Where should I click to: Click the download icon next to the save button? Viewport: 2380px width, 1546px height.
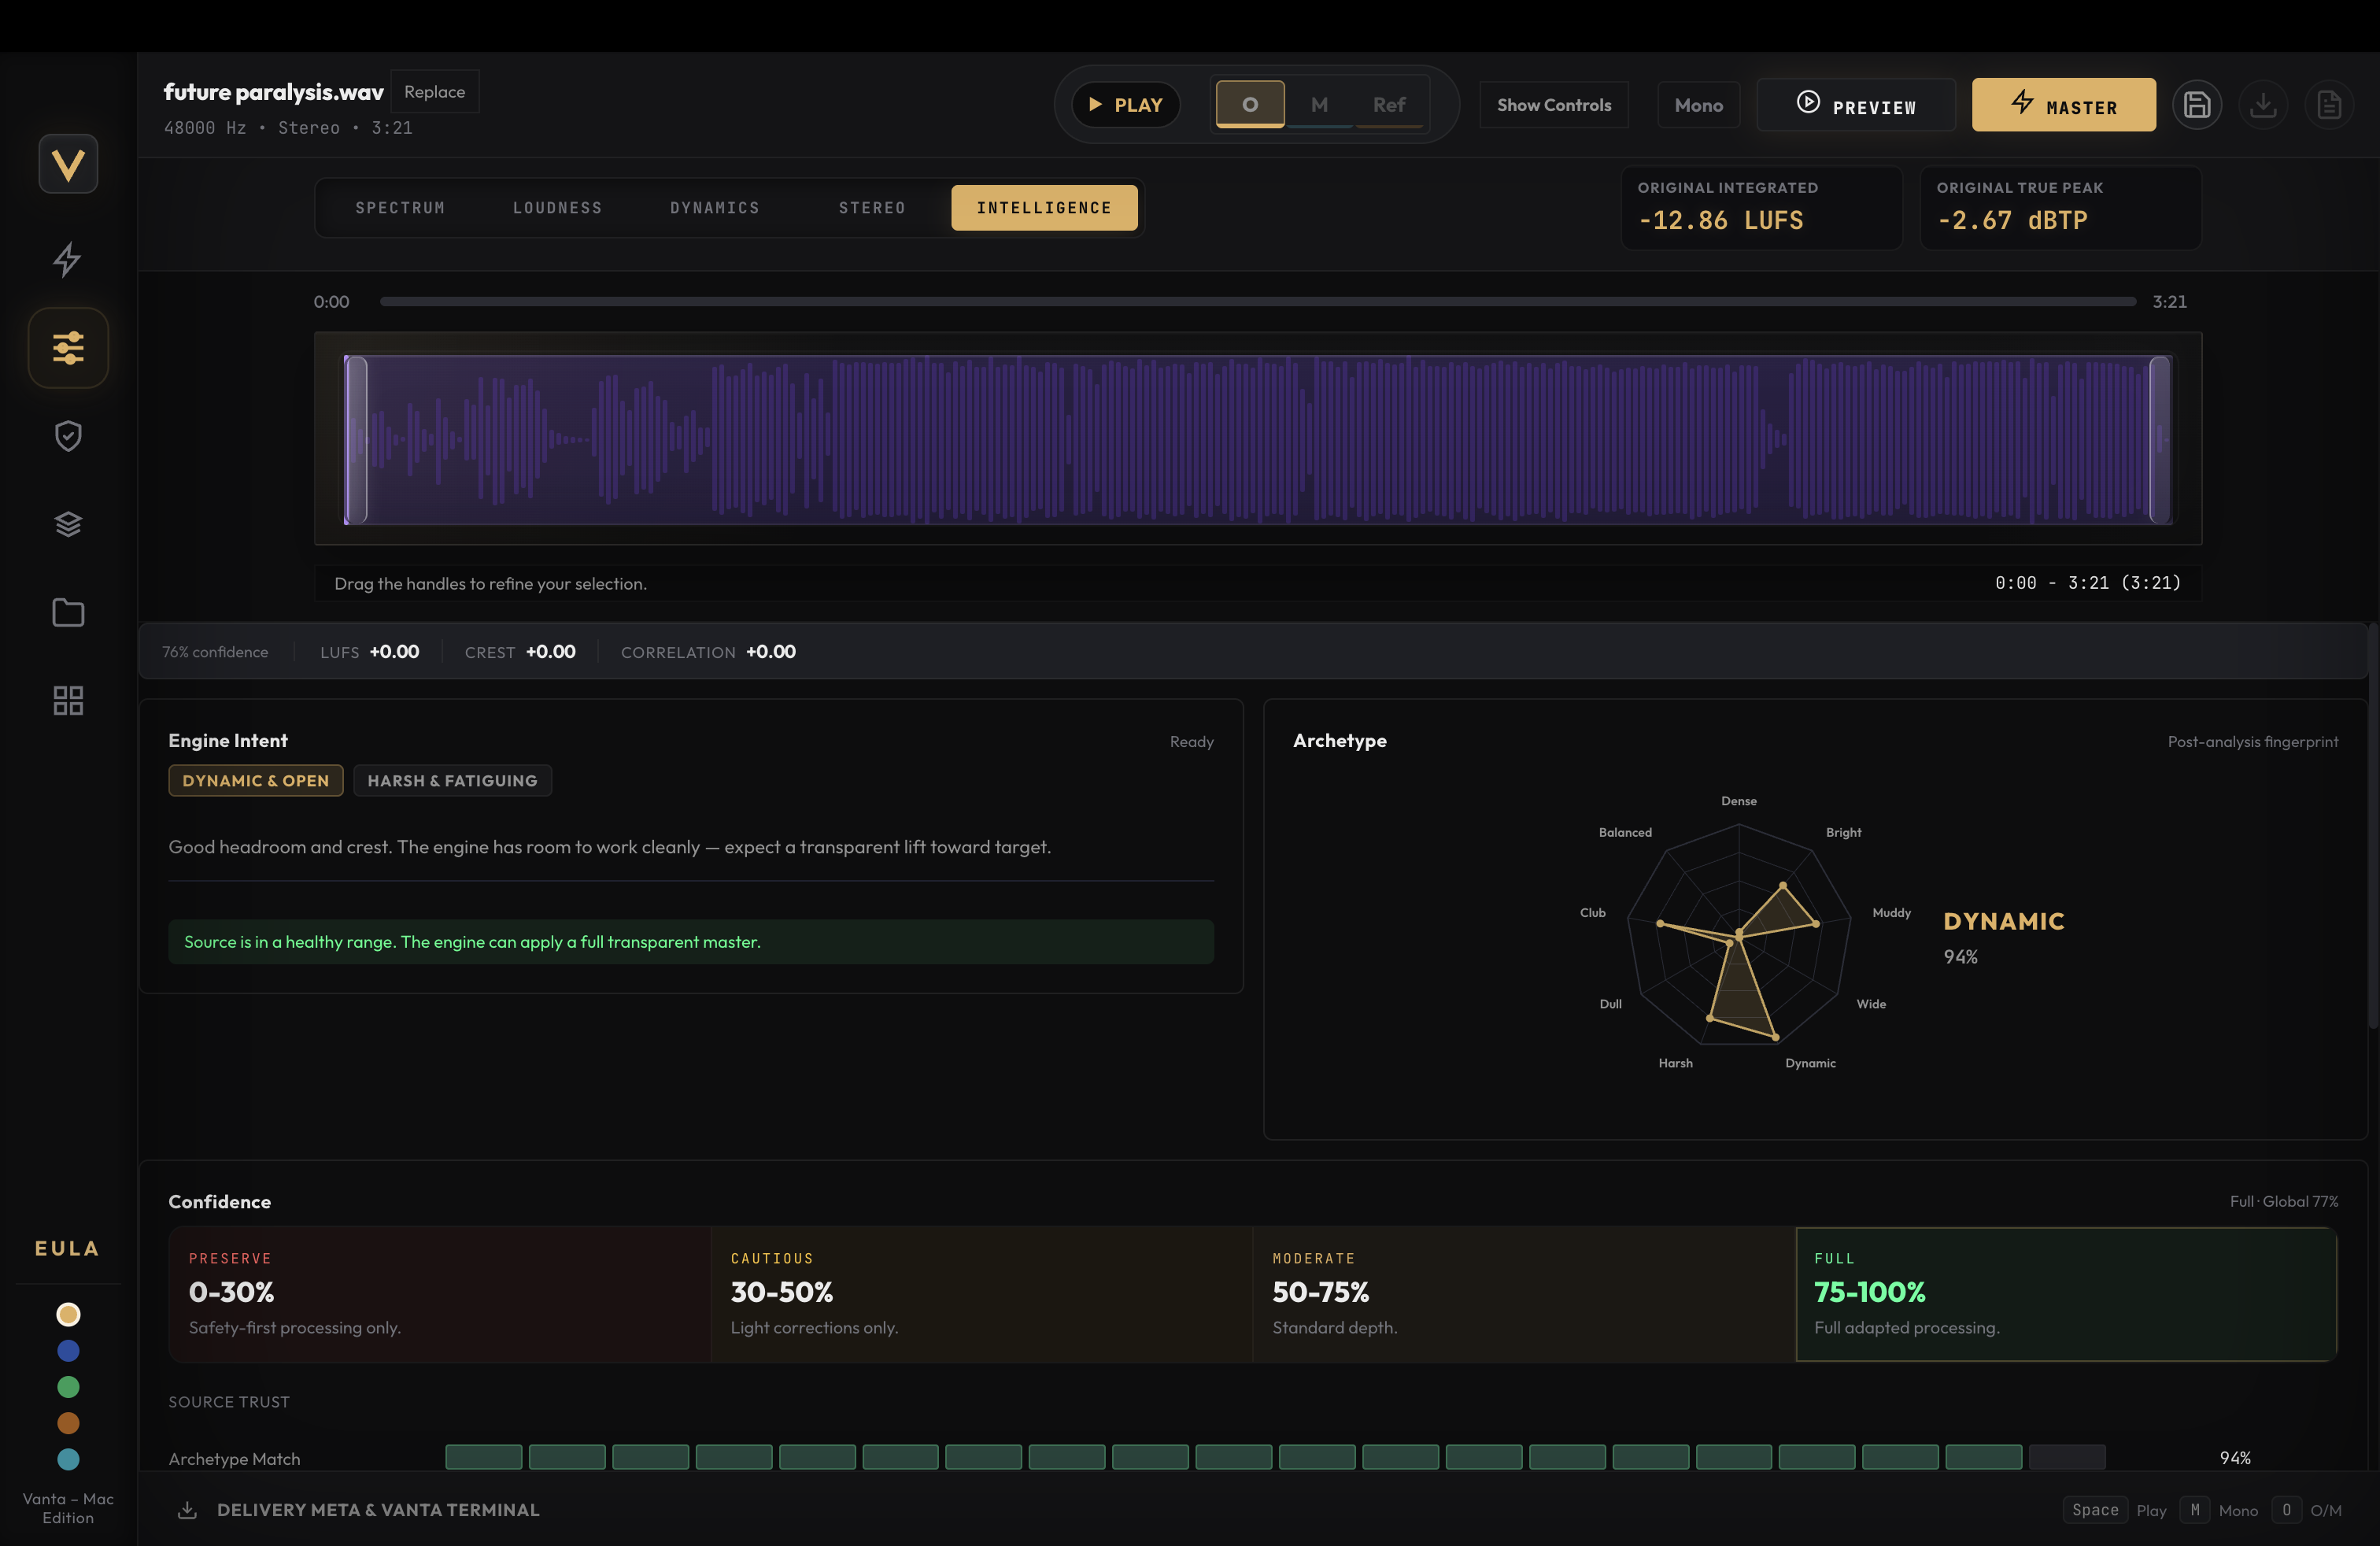tap(2263, 104)
